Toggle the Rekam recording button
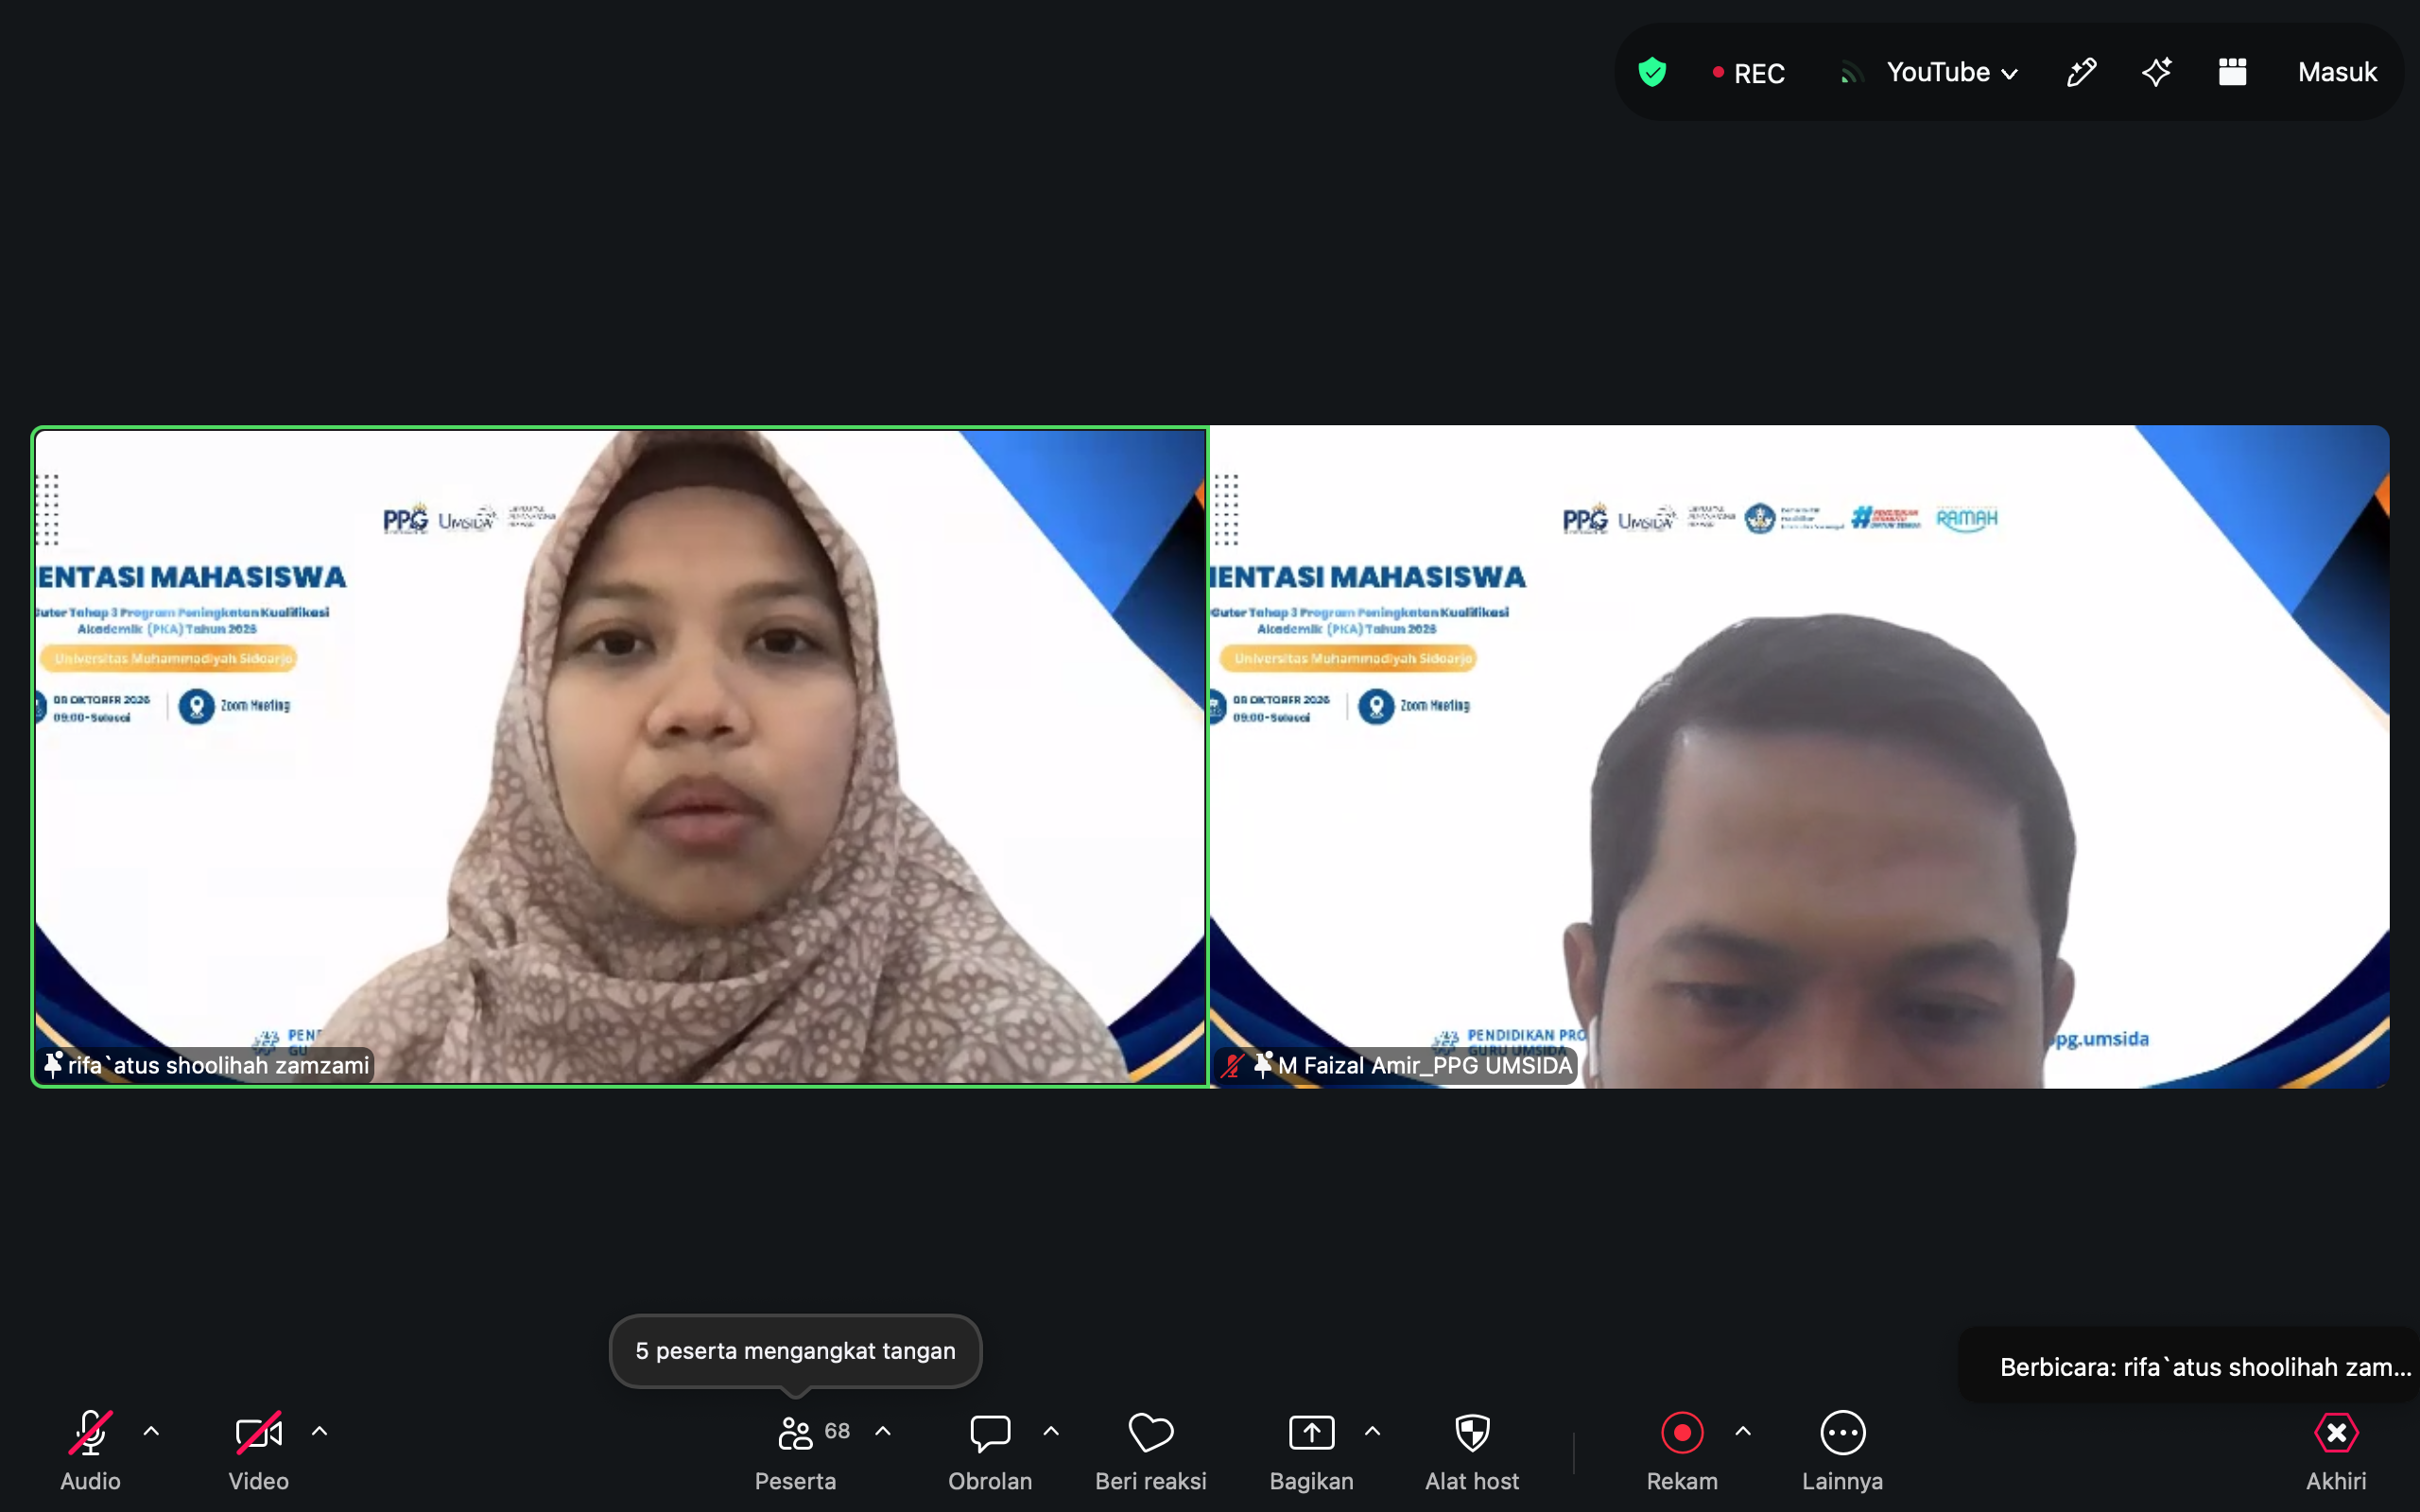Image resolution: width=2420 pixels, height=1512 pixels. [1682, 1450]
